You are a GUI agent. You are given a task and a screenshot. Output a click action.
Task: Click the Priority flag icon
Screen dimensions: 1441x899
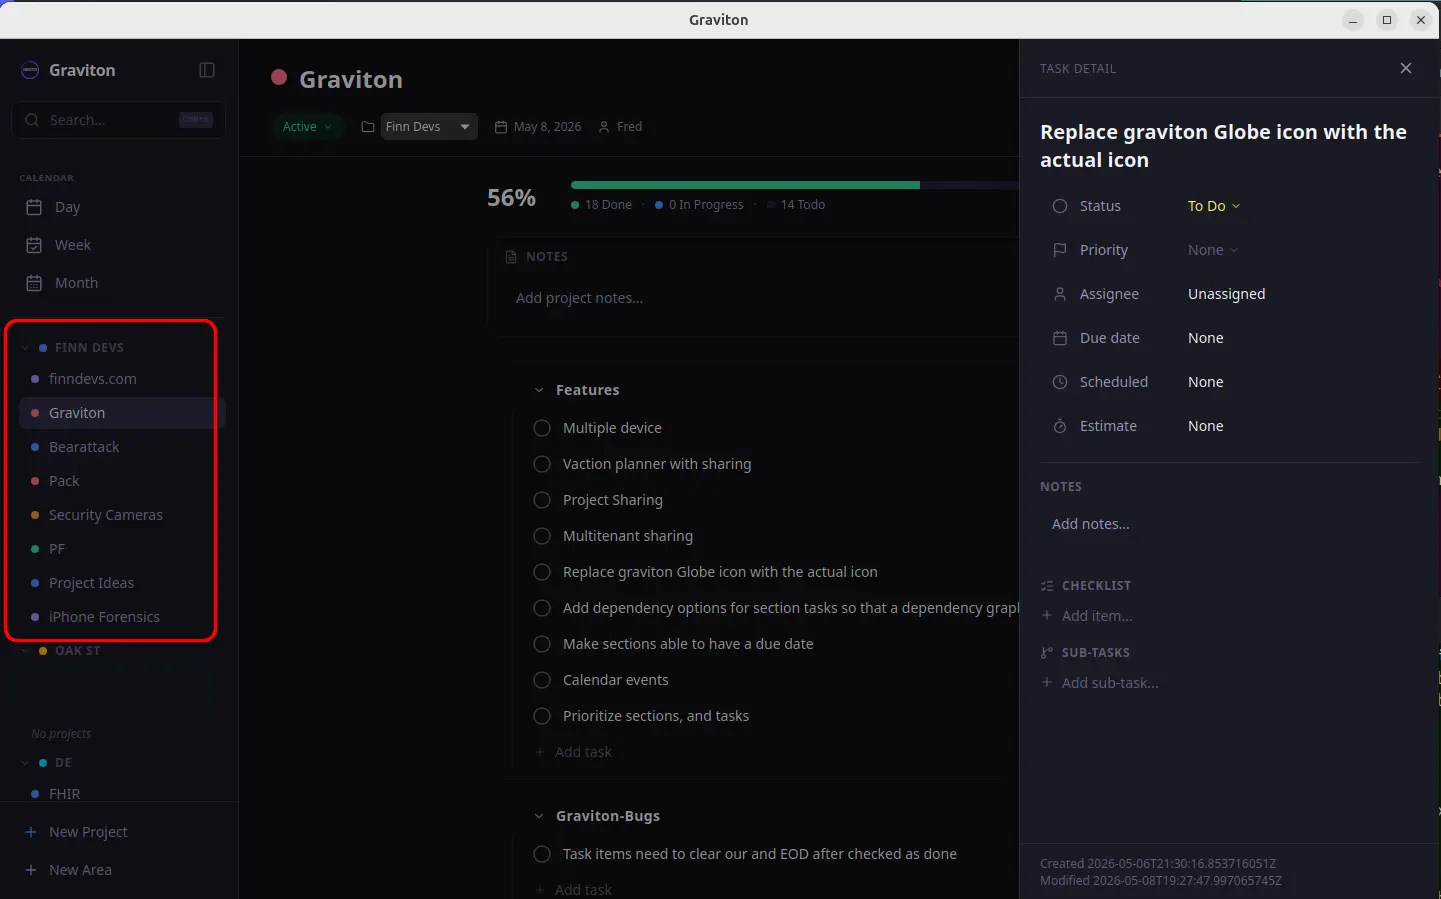coord(1060,250)
